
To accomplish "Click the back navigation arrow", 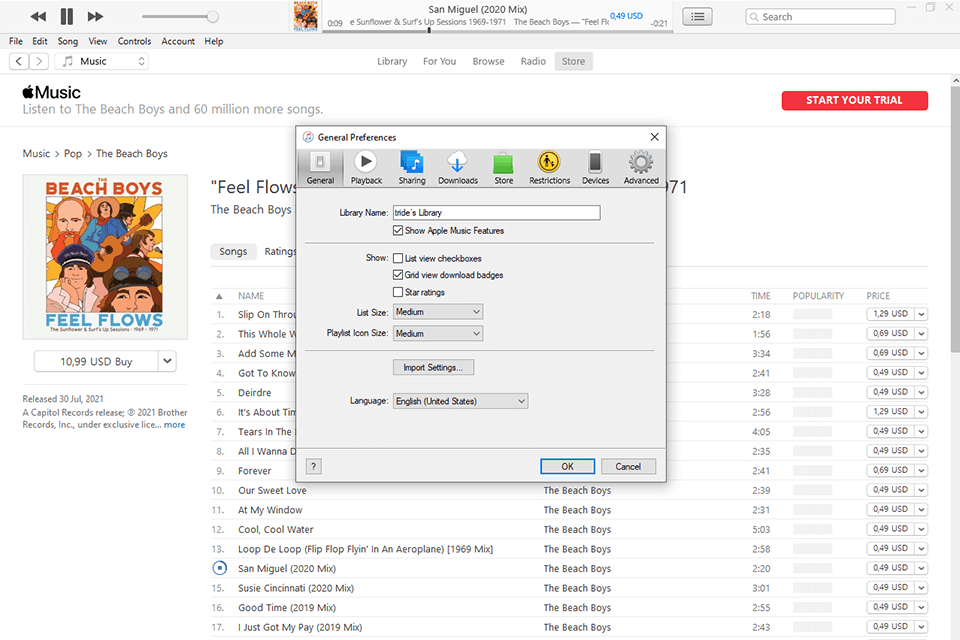I will click(x=19, y=61).
